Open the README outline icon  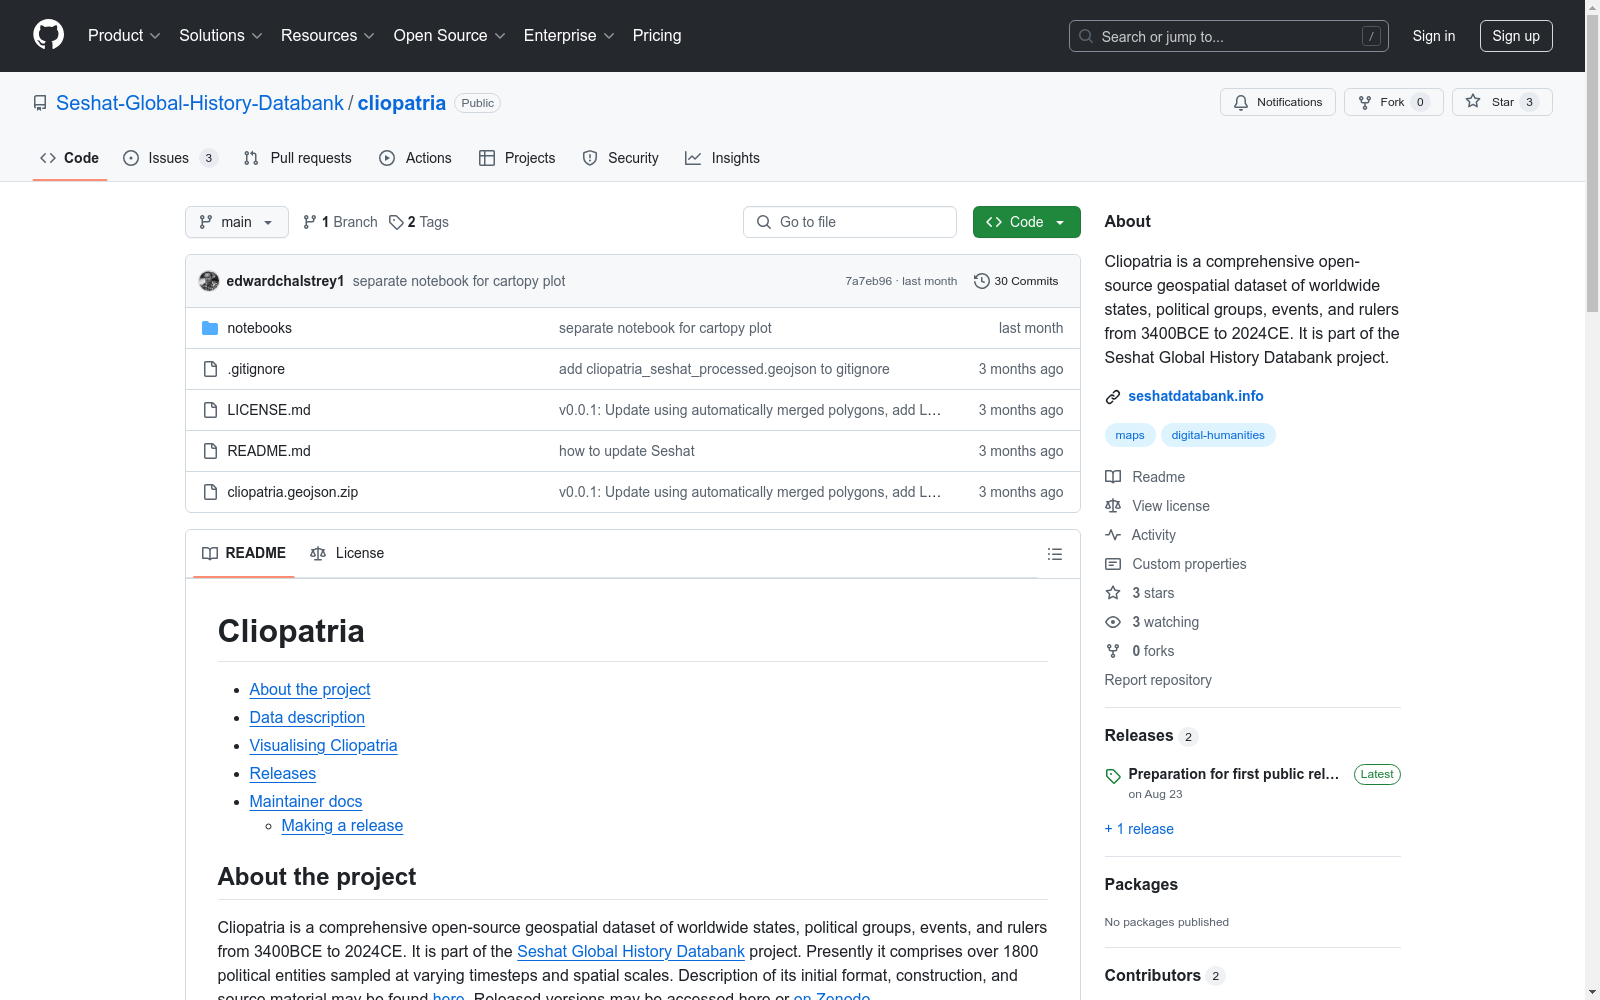click(x=1055, y=554)
